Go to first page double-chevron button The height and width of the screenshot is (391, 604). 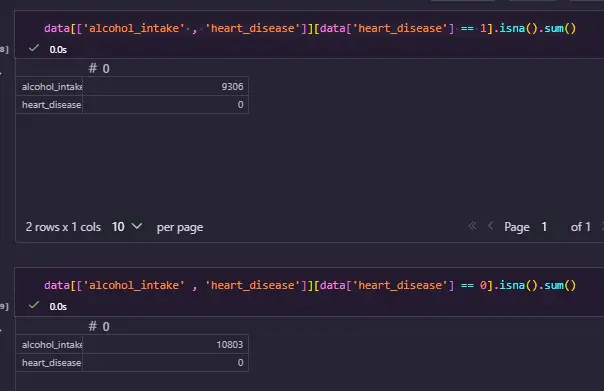(x=472, y=226)
